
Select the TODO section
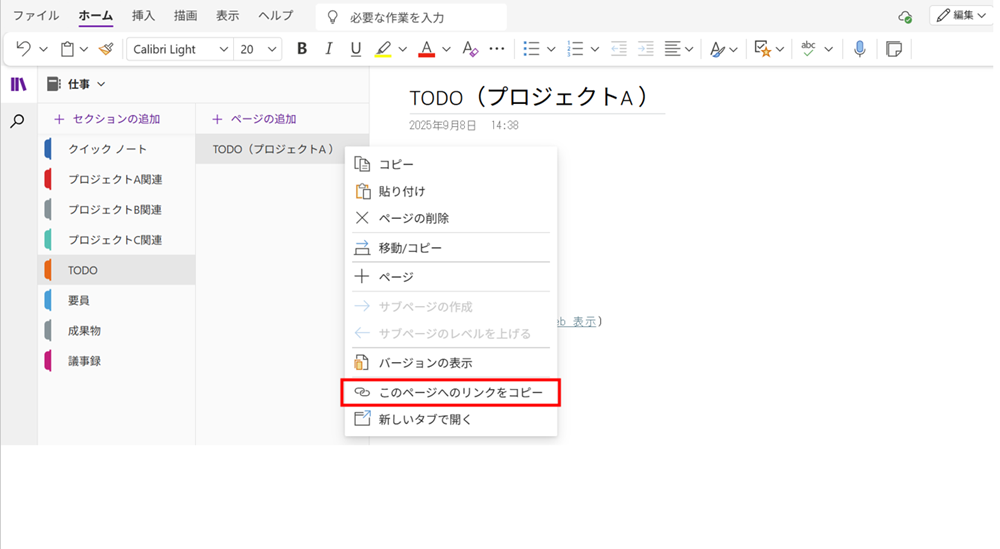(117, 270)
